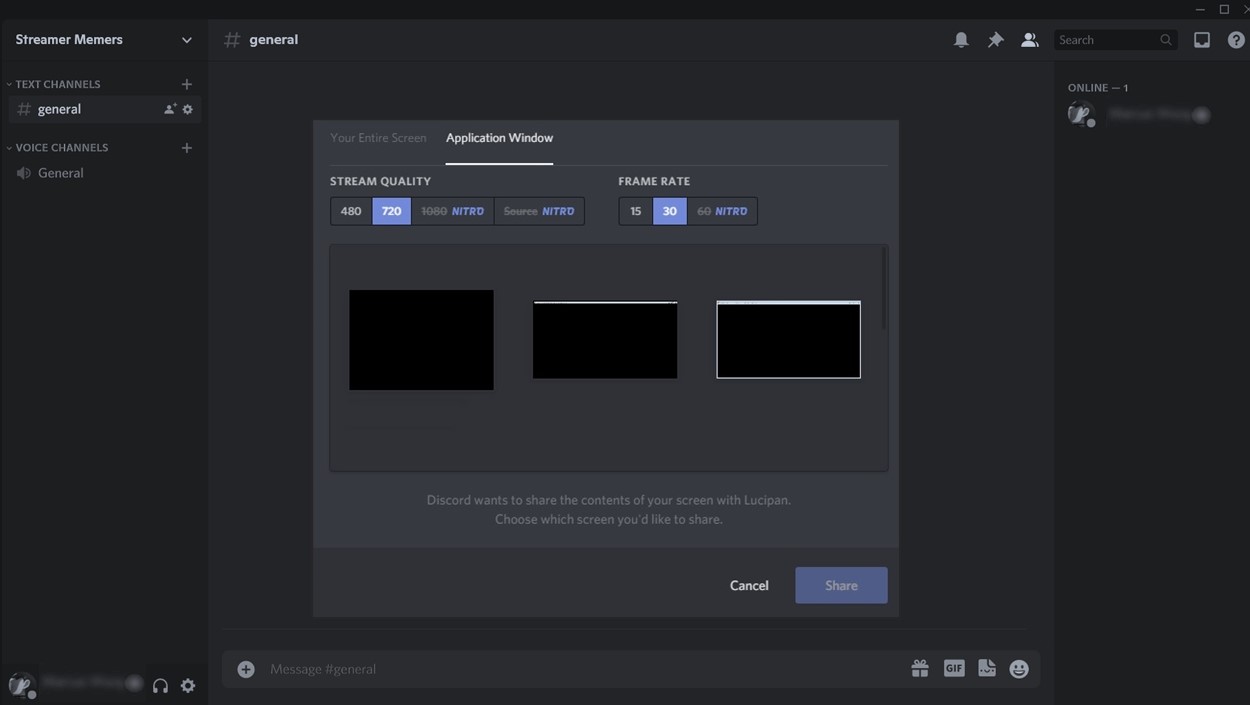Click the online member avatar
This screenshot has width=1250, height=705.
1080,114
